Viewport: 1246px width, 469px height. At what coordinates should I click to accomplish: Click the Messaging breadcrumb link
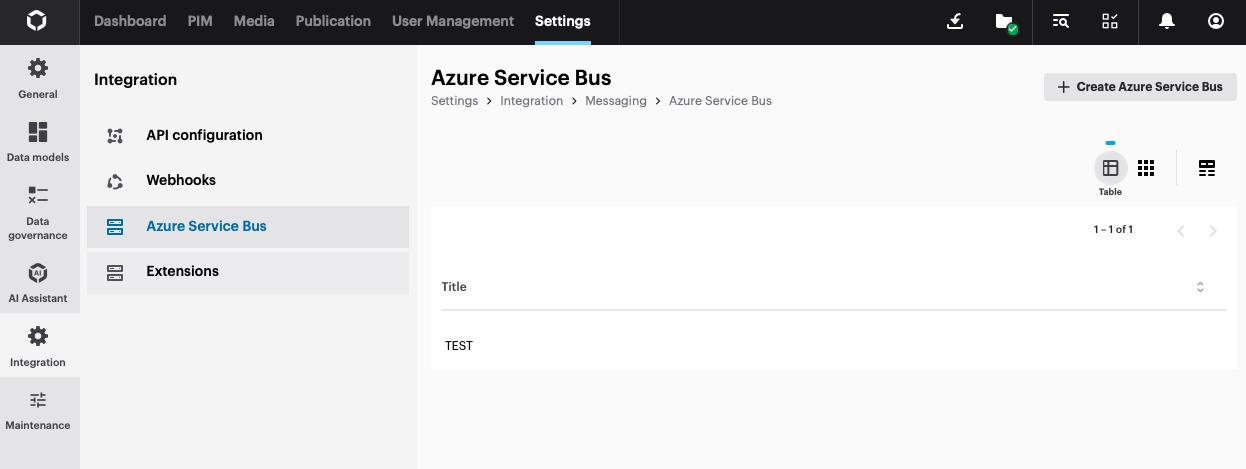coord(616,101)
